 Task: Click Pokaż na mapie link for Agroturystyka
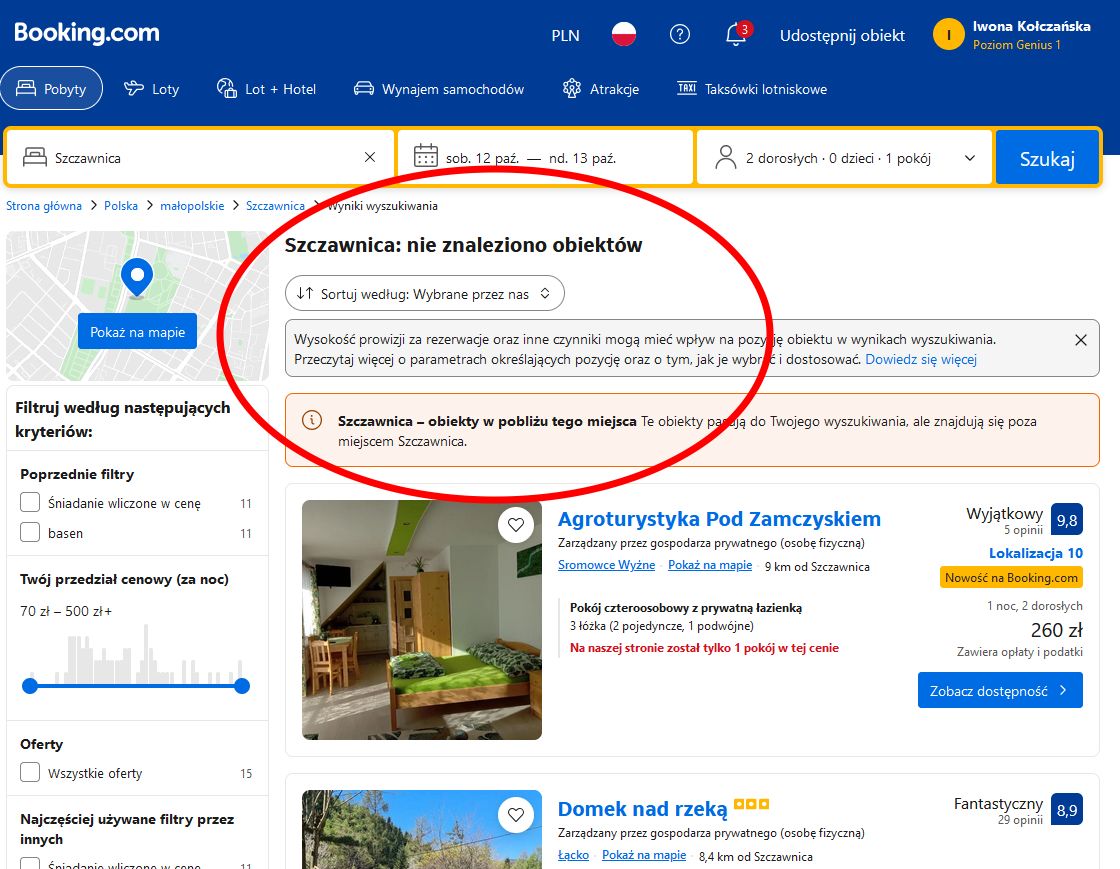pyautogui.click(x=710, y=565)
